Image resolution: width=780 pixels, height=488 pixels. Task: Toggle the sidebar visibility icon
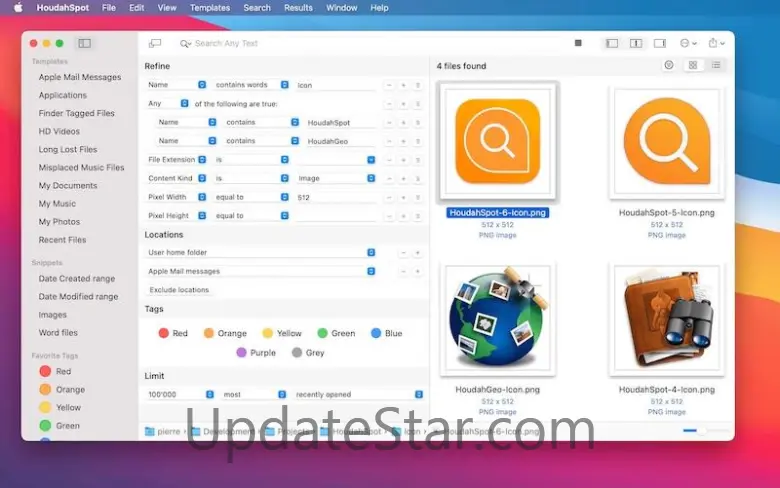pyautogui.click(x=85, y=43)
